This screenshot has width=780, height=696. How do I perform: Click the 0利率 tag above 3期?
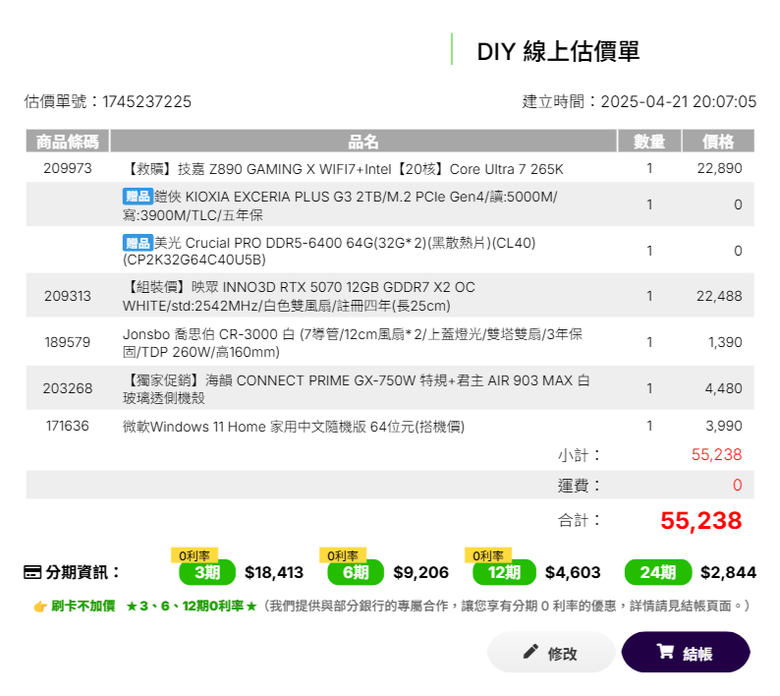[x=195, y=555]
